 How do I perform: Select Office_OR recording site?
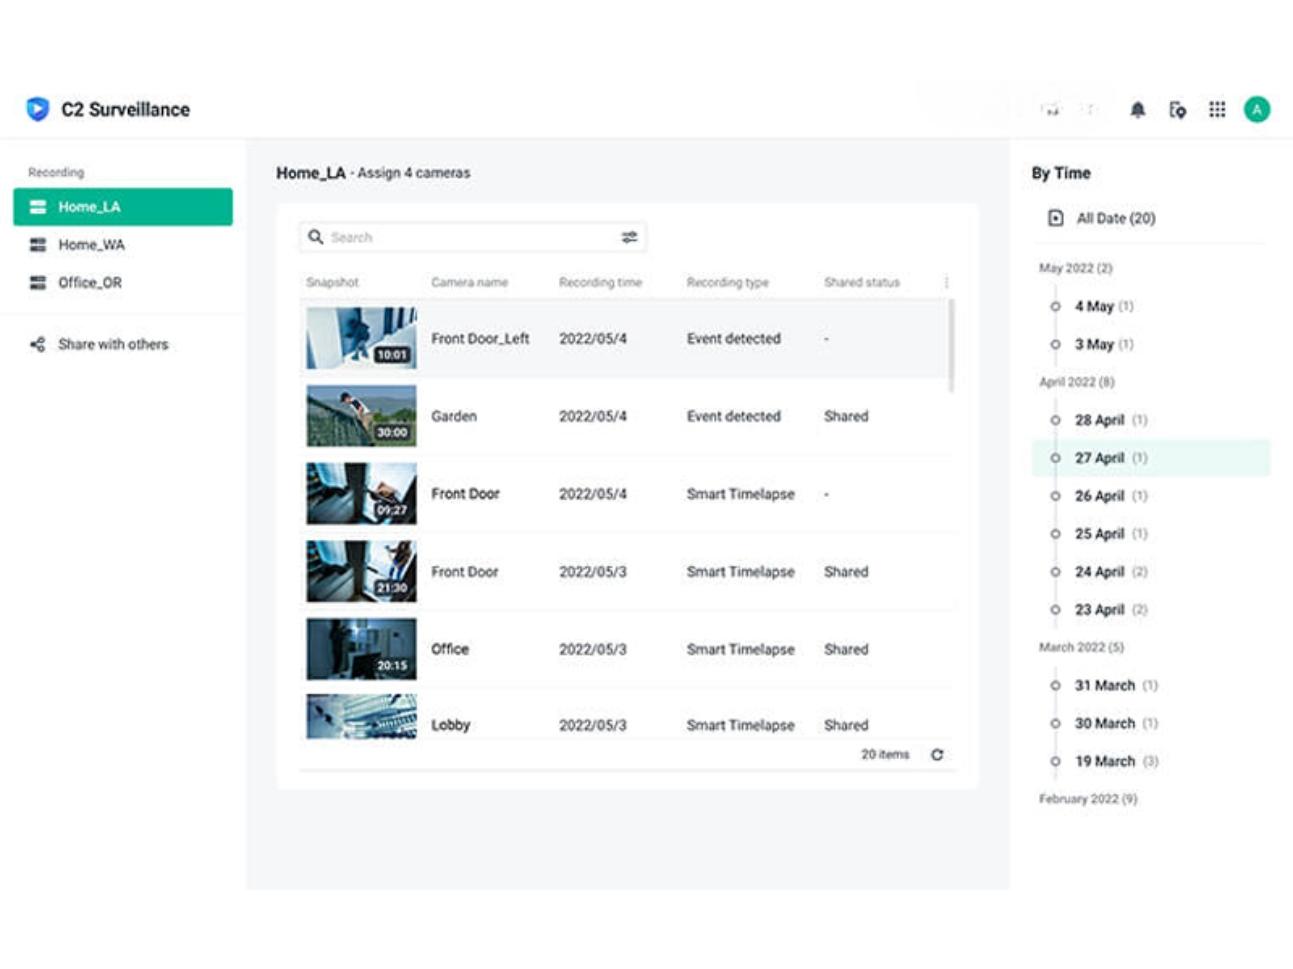tap(90, 283)
